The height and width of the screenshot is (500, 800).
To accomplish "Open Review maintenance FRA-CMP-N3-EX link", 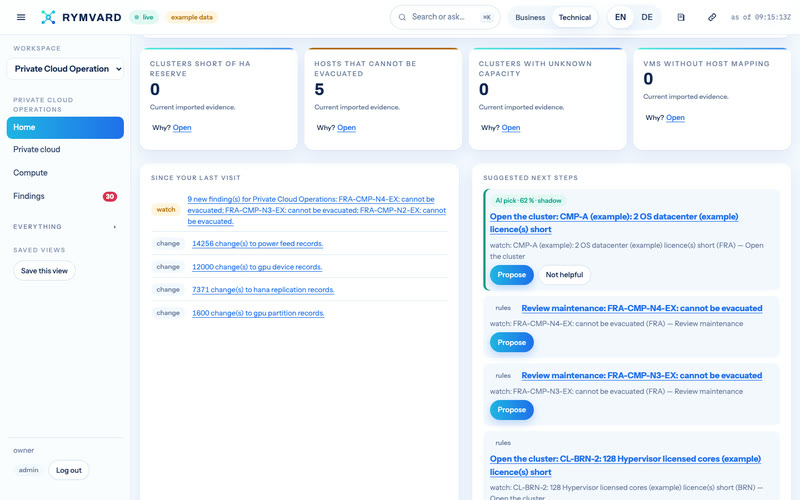I will (642, 376).
